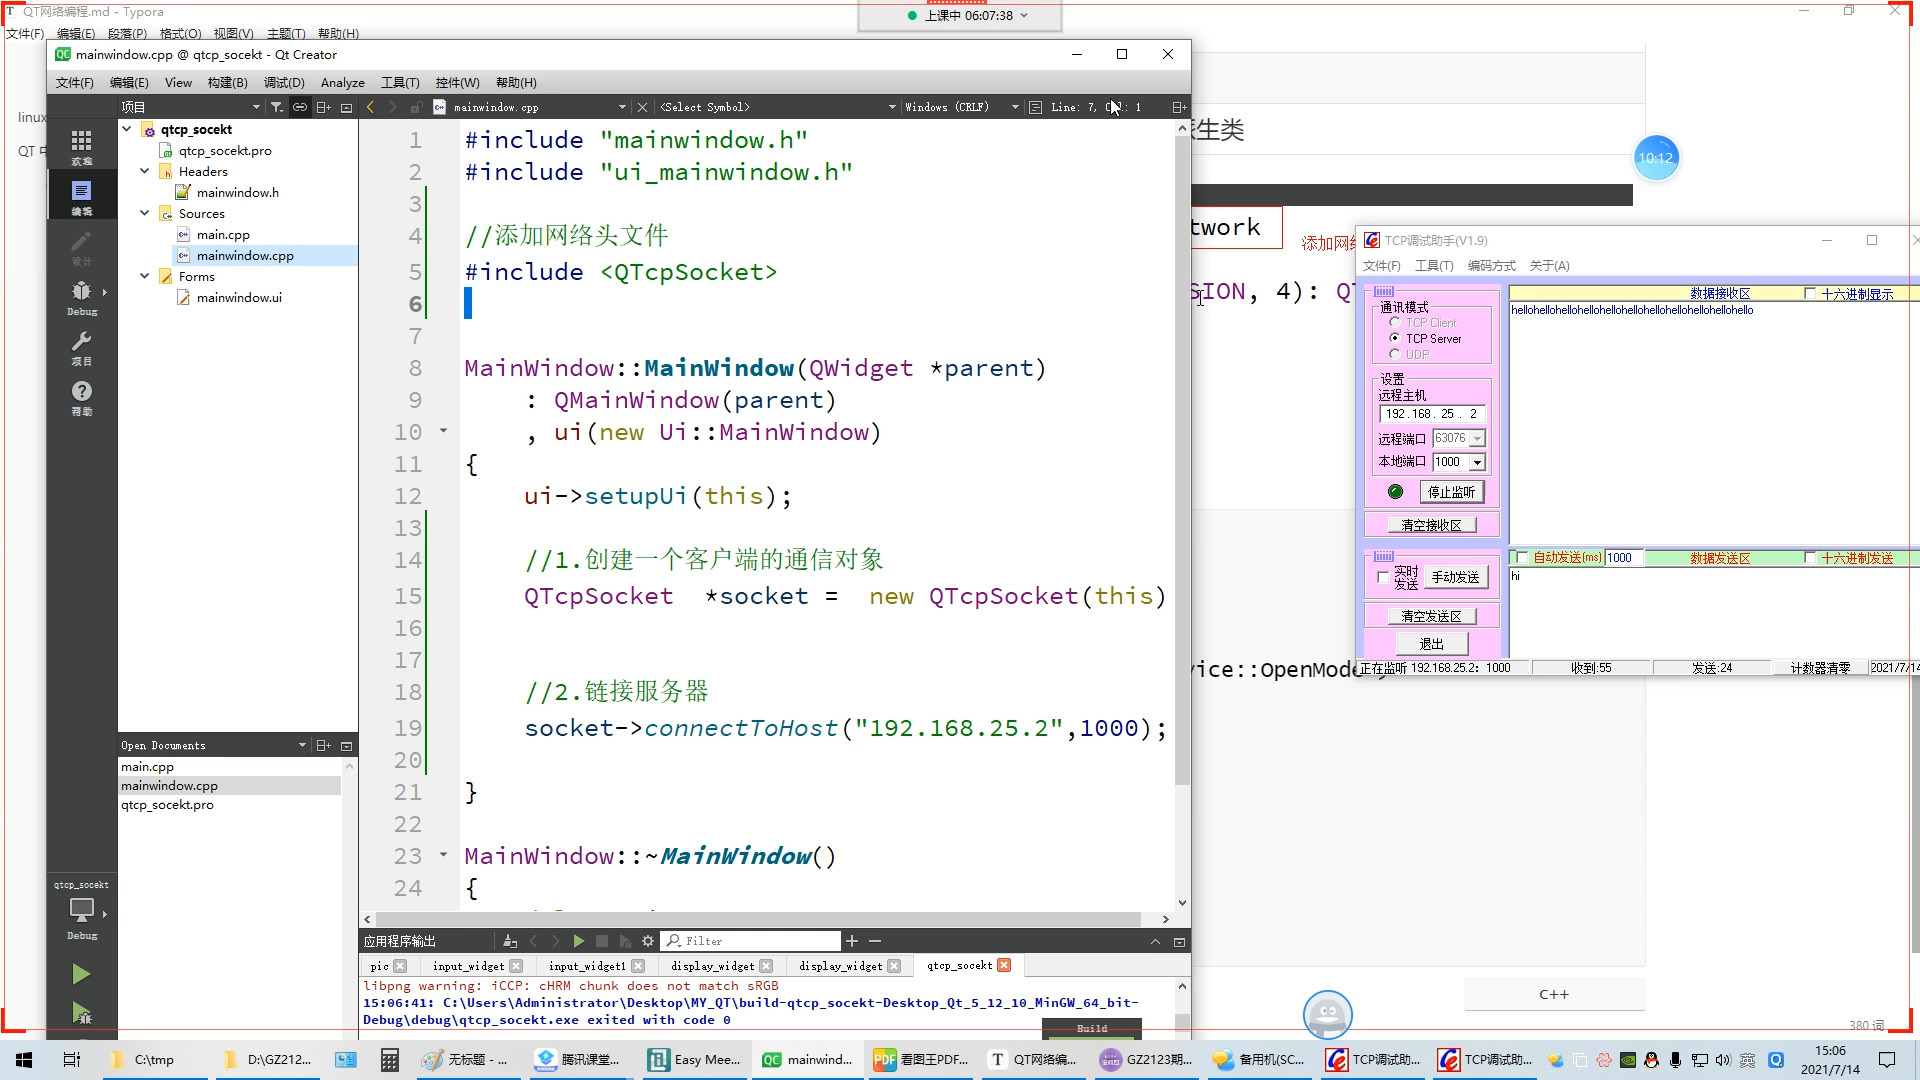Open application output settings gear
Screen dimensions: 1920x1080
[x=648, y=941]
